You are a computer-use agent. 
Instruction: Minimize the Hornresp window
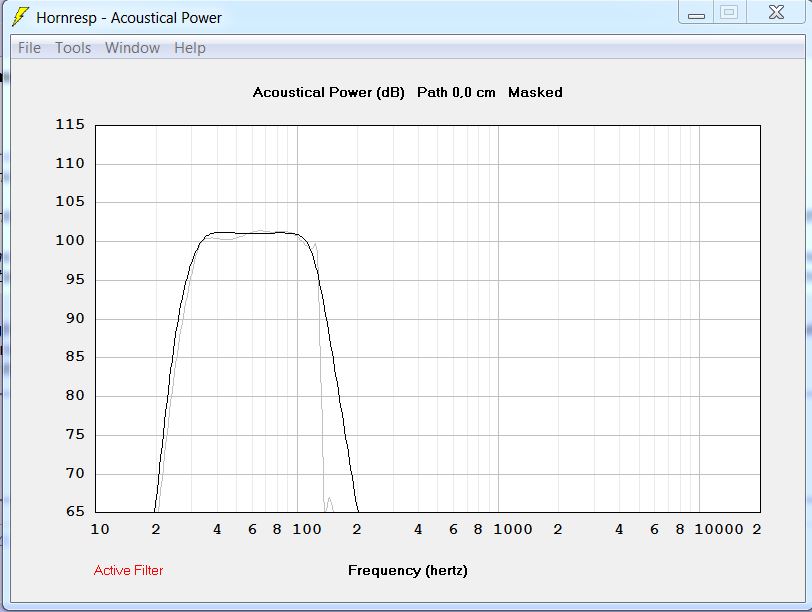[696, 12]
